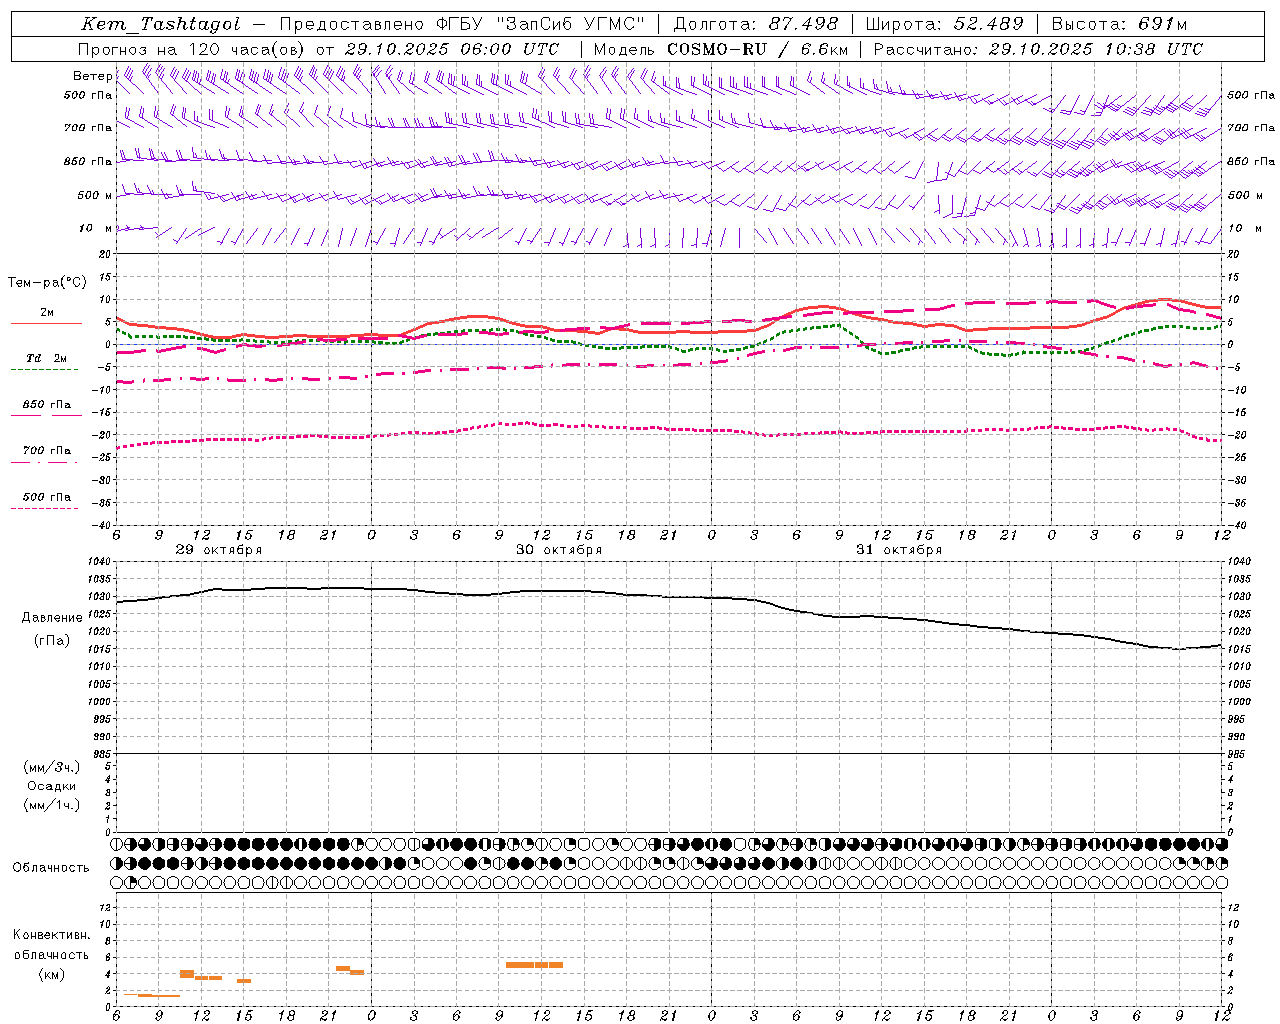This screenshot has width=1280, height=1024.
Task: Click the '29 октября' date label
Action: tap(218, 550)
